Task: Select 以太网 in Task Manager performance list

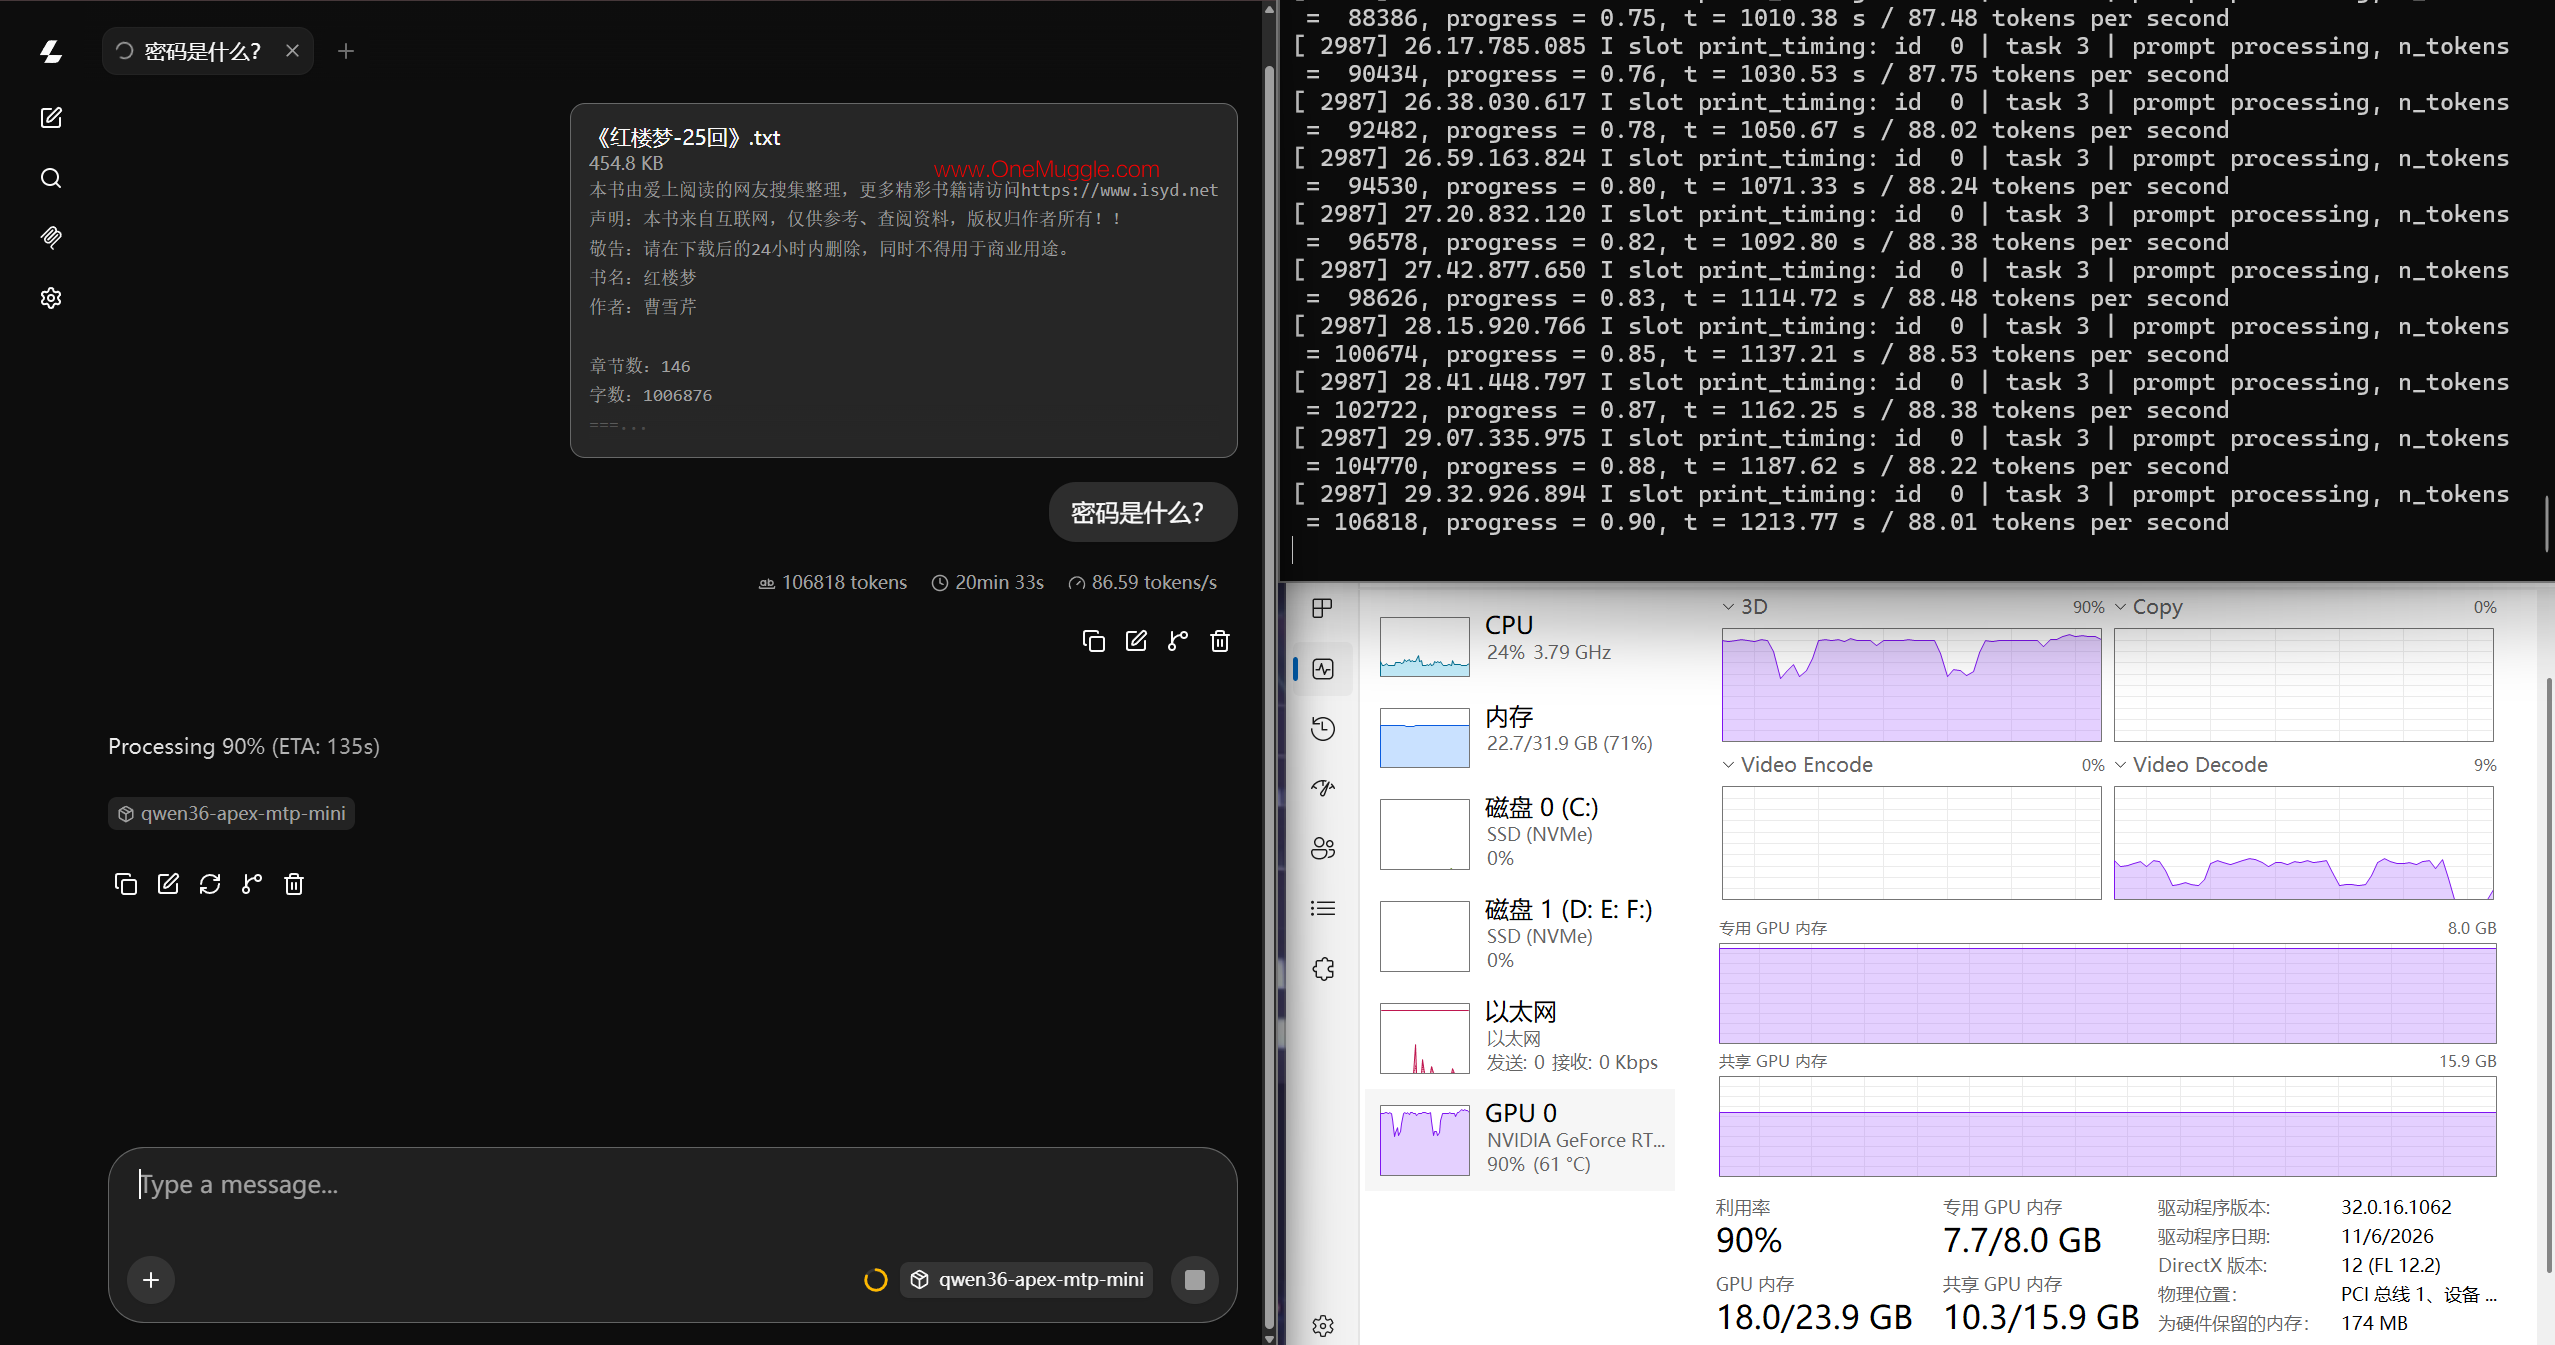Action: coord(1520,1038)
